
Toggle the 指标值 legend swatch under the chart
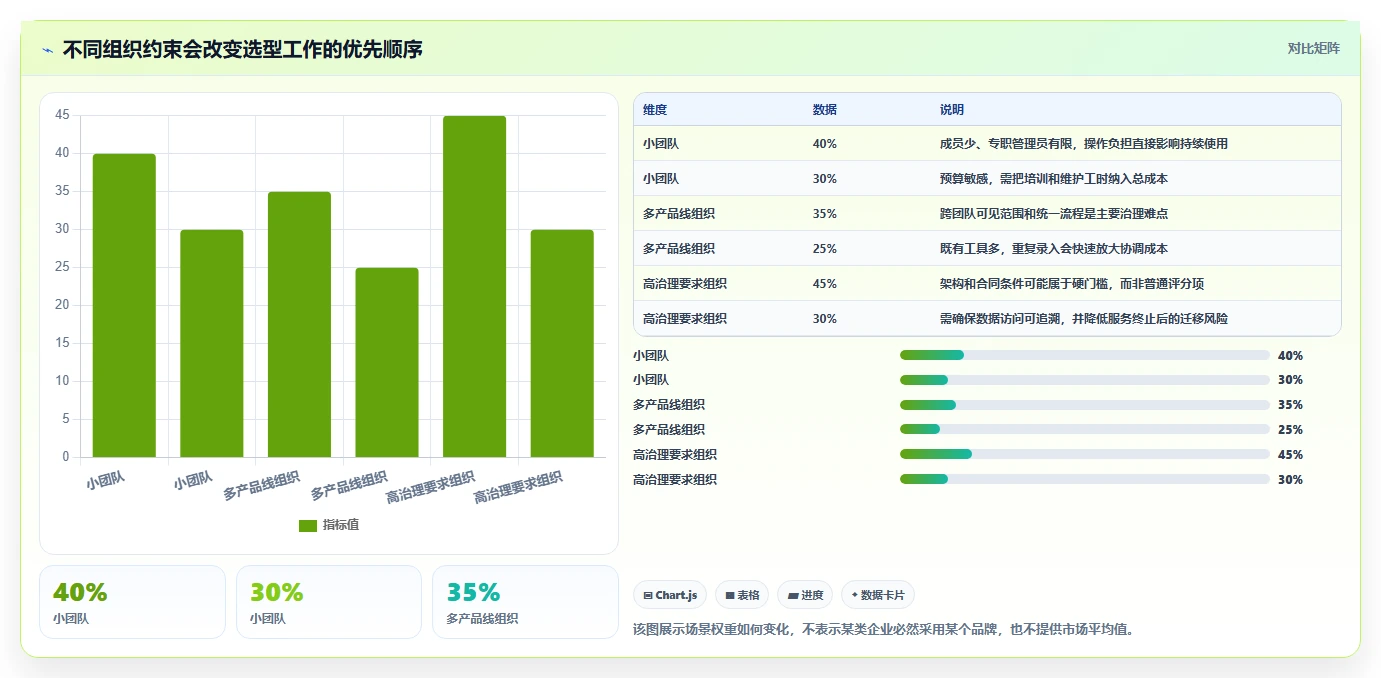point(308,525)
